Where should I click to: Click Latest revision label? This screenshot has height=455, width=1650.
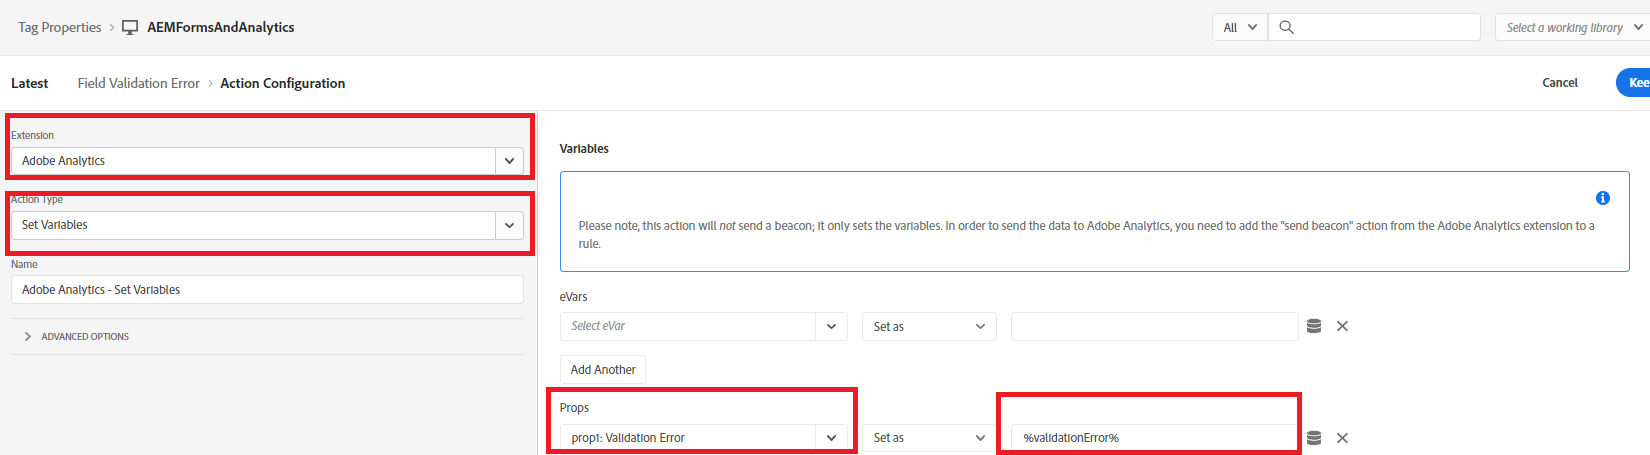(x=30, y=83)
